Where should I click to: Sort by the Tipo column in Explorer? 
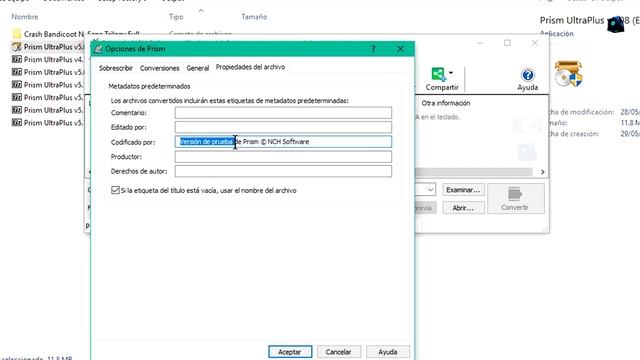click(176, 17)
